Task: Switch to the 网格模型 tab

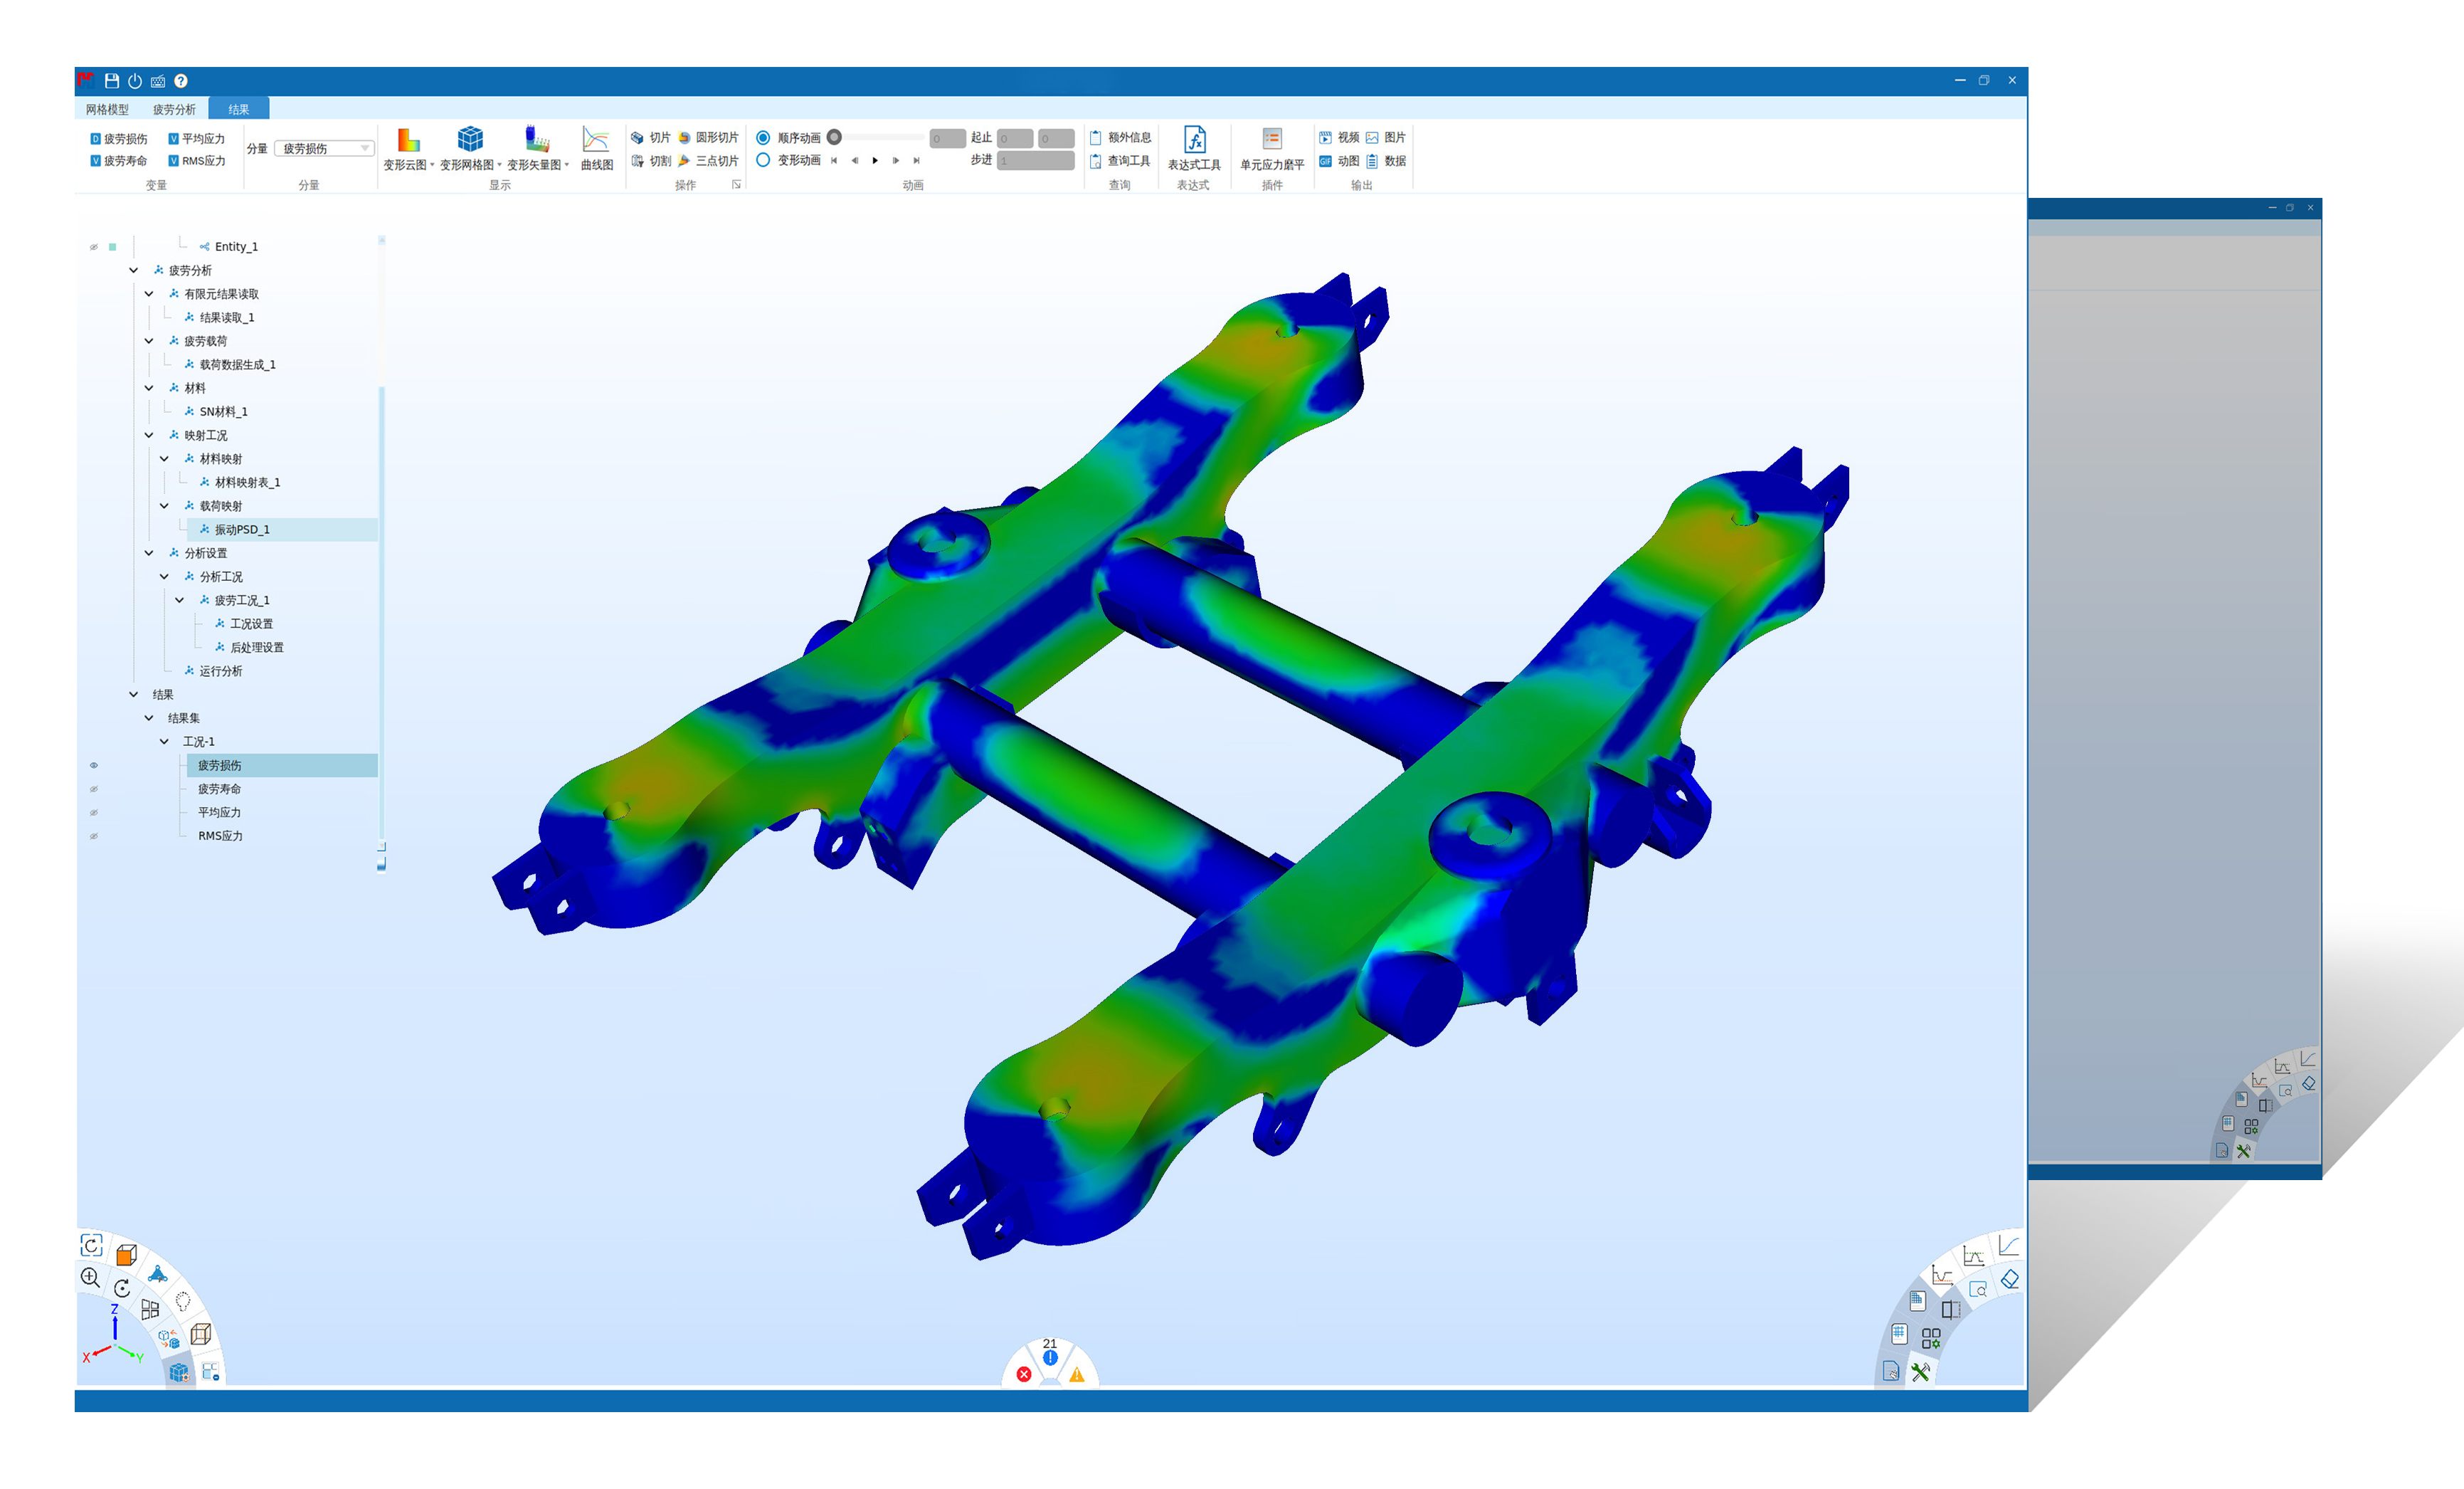Action: click(107, 109)
